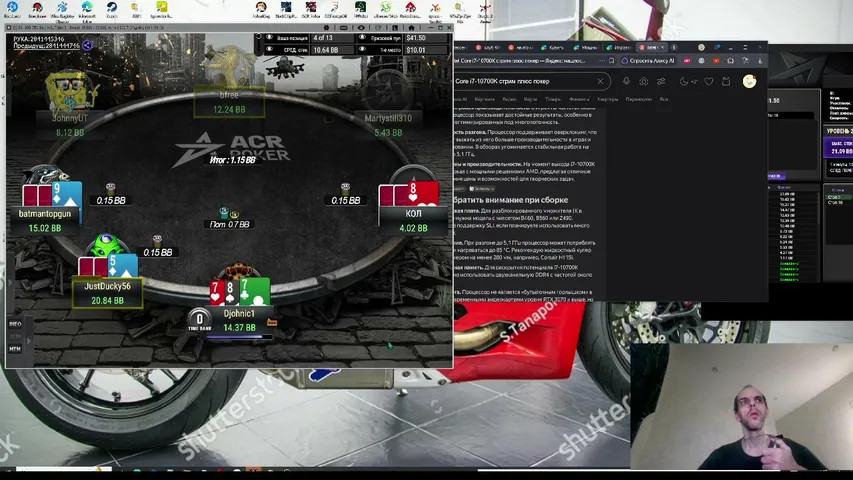Switch to the 'Карты' search tab
The width and height of the screenshot is (853, 480).
[x=530, y=99]
